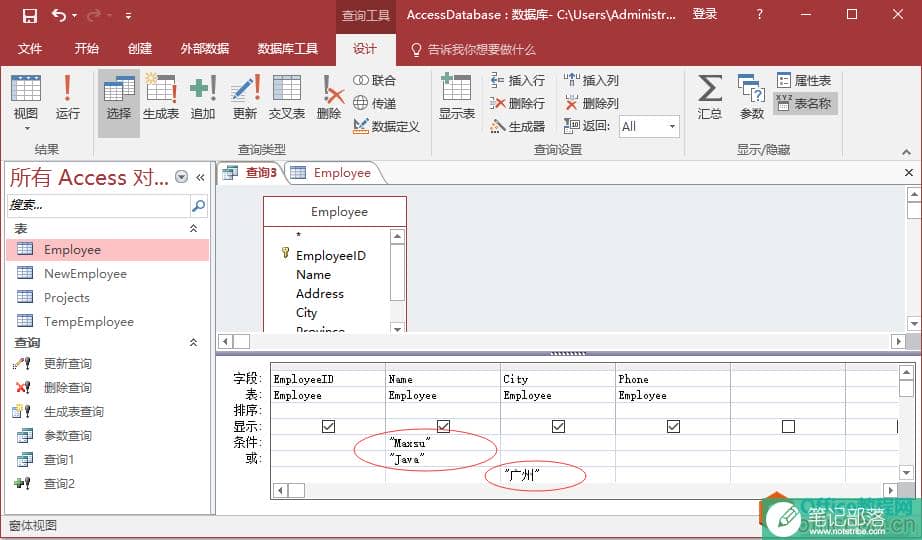Open the Parameters (参数) dialog
922x540 pixels.
(x=751, y=97)
